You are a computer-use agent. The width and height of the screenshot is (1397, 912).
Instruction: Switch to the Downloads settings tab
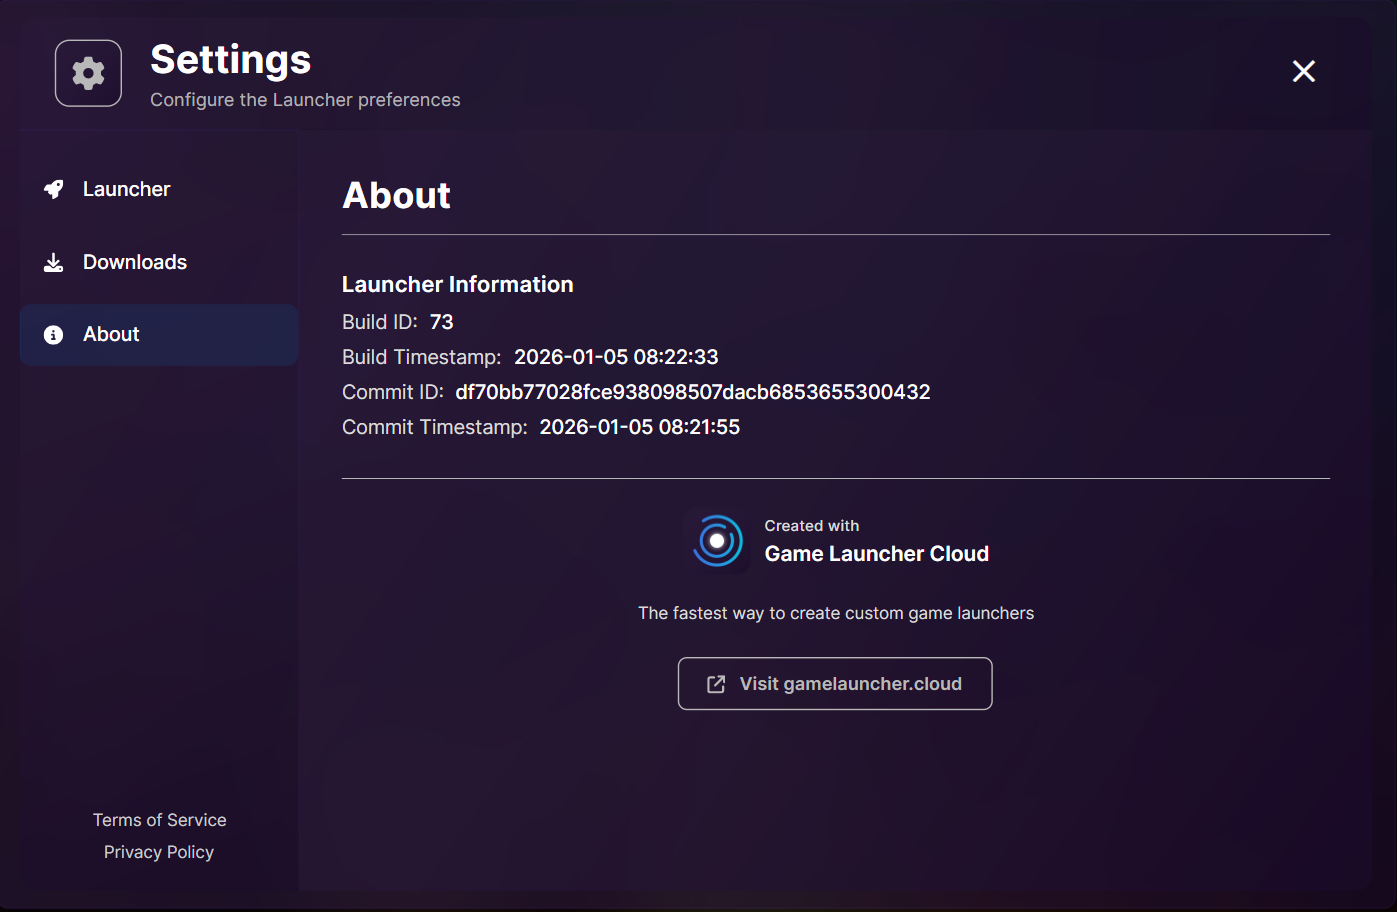pos(134,262)
